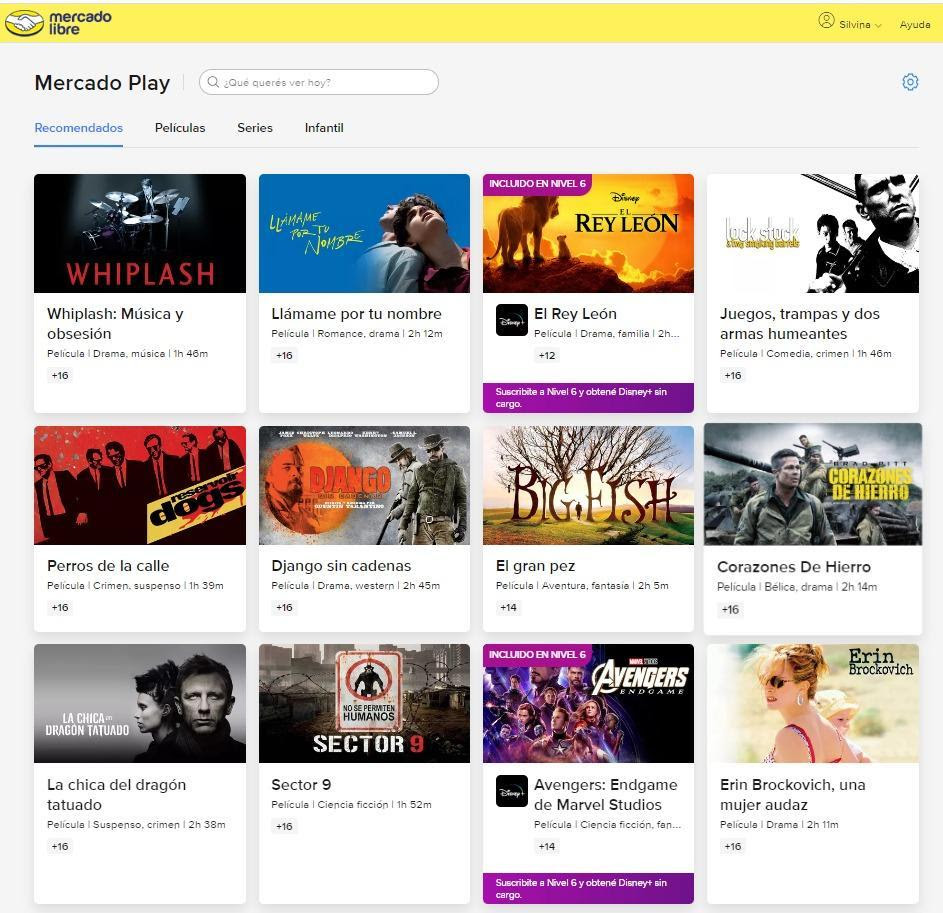
Task: Click the 'Whiplash: Música y obsesión' title
Action: [115, 324]
